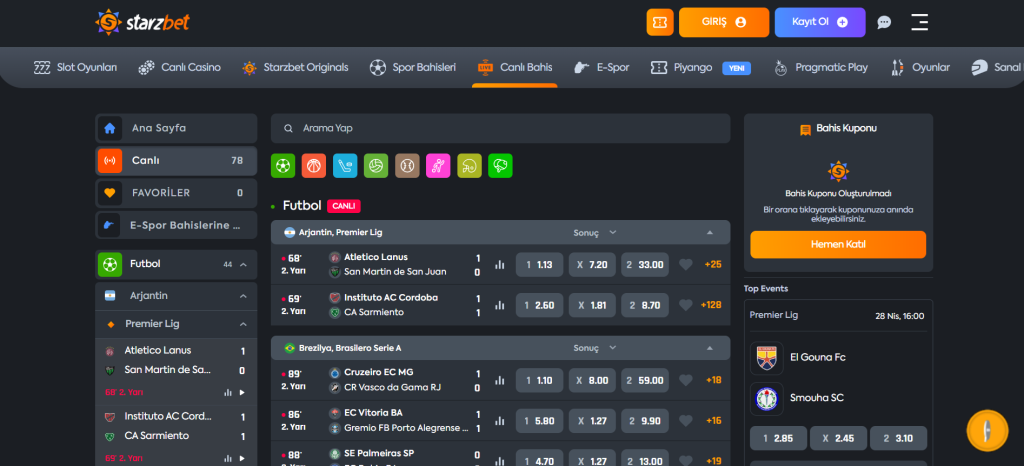
Task: Click the Hemen Katıl button
Action: [838, 245]
